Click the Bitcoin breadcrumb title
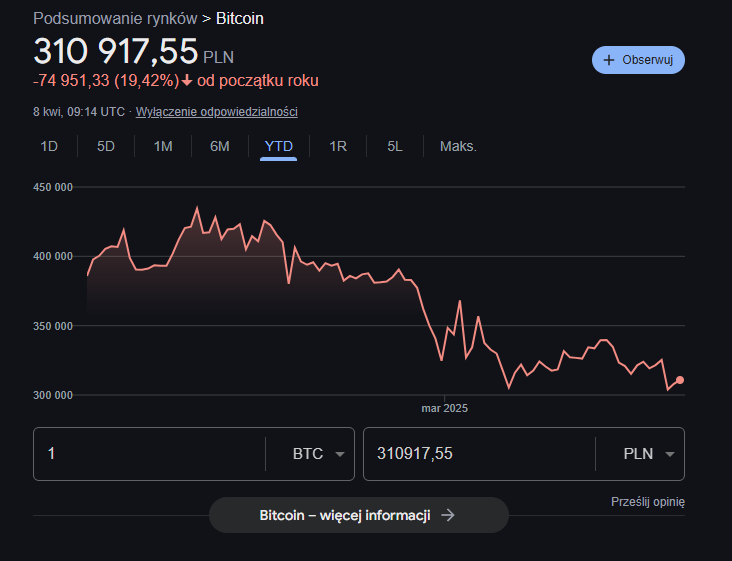This screenshot has height=561, width=732. click(240, 19)
